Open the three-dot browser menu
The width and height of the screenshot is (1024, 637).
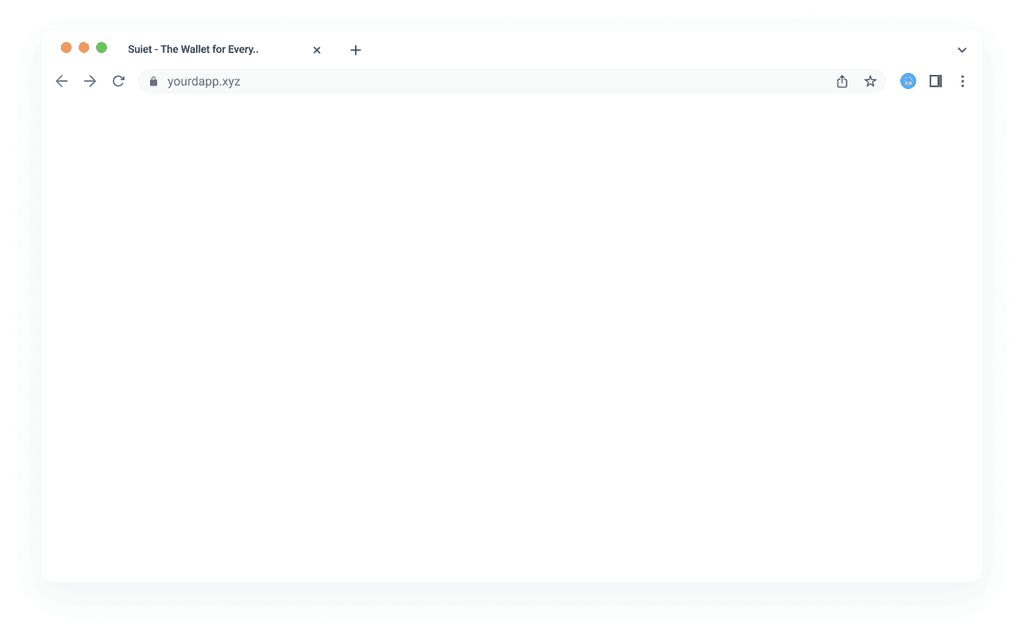[x=962, y=81]
